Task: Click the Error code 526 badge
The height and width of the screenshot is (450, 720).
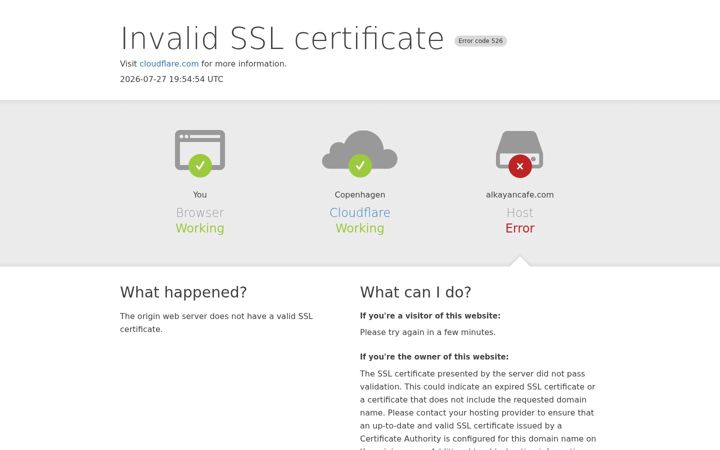Action: pyautogui.click(x=480, y=41)
